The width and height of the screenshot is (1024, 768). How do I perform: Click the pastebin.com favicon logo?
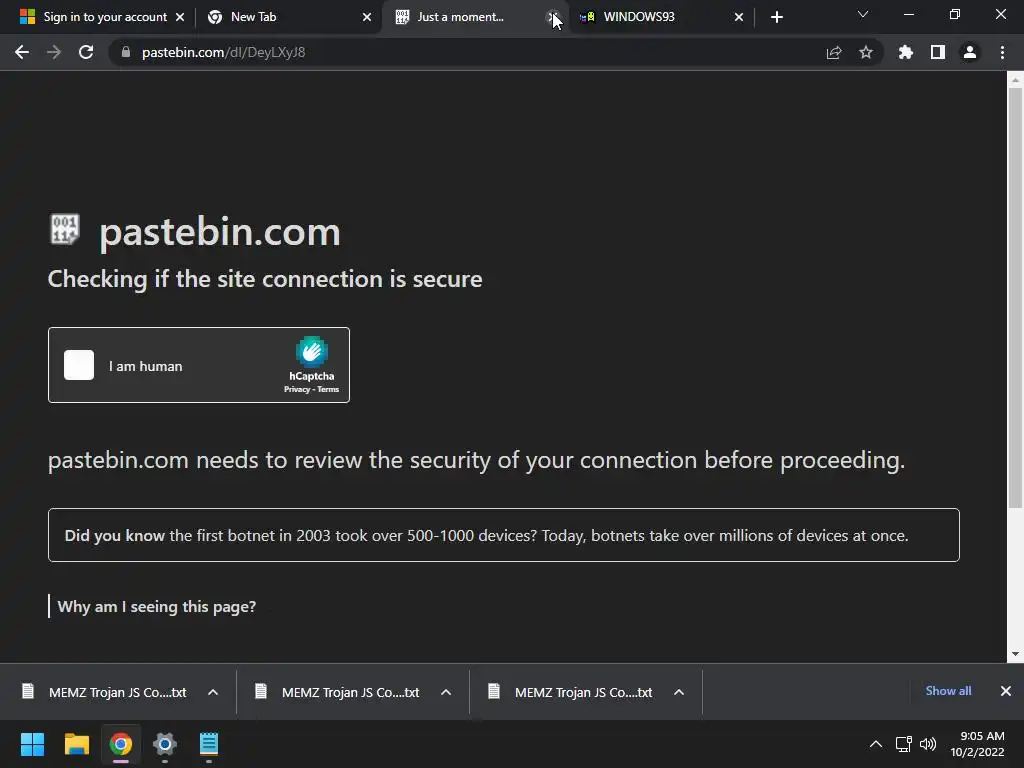[65, 229]
